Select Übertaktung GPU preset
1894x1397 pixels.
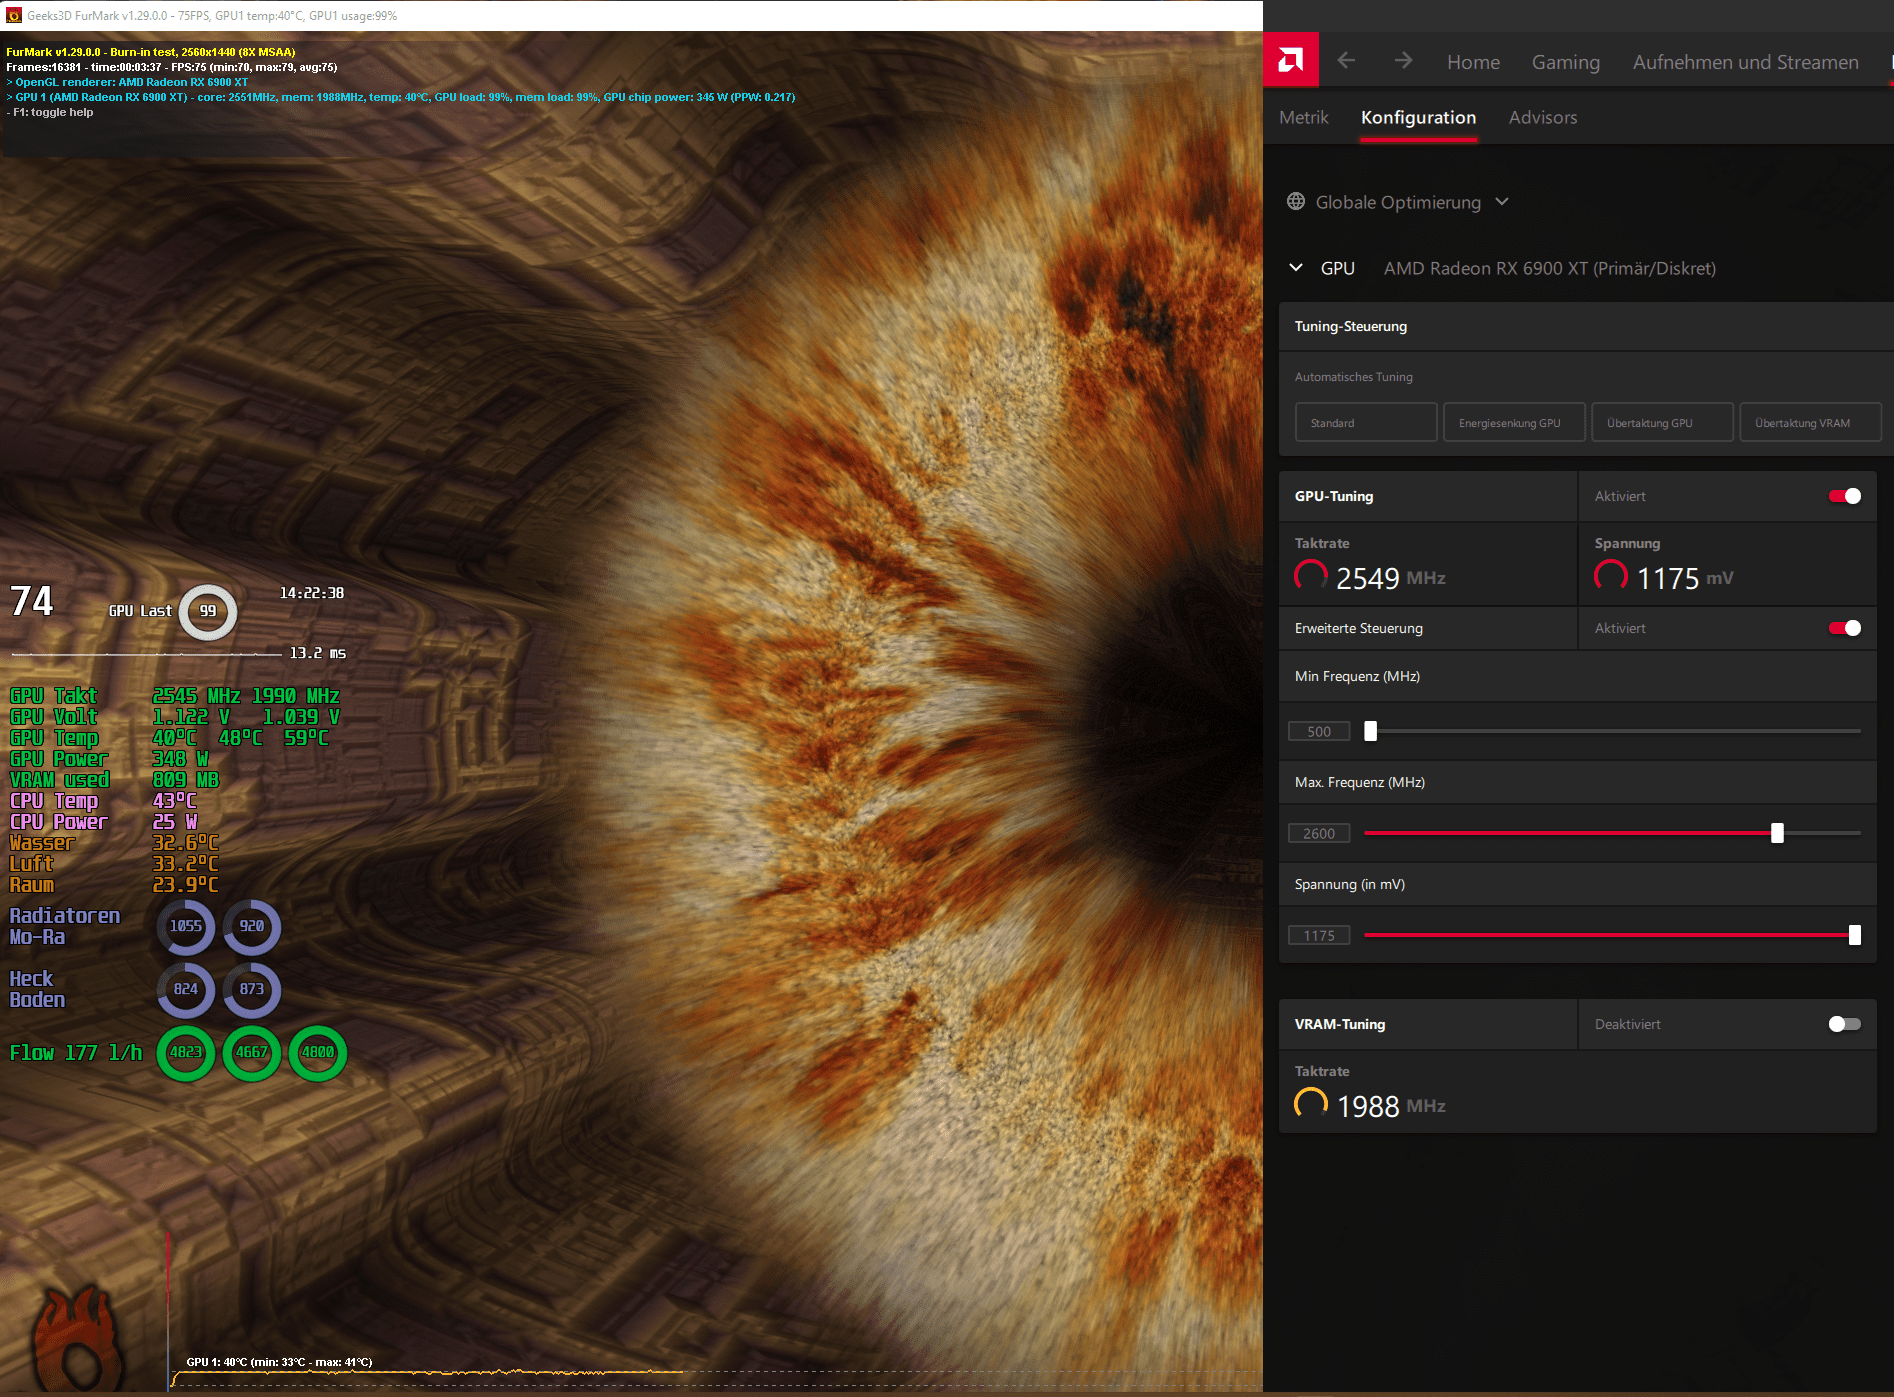[1662, 422]
